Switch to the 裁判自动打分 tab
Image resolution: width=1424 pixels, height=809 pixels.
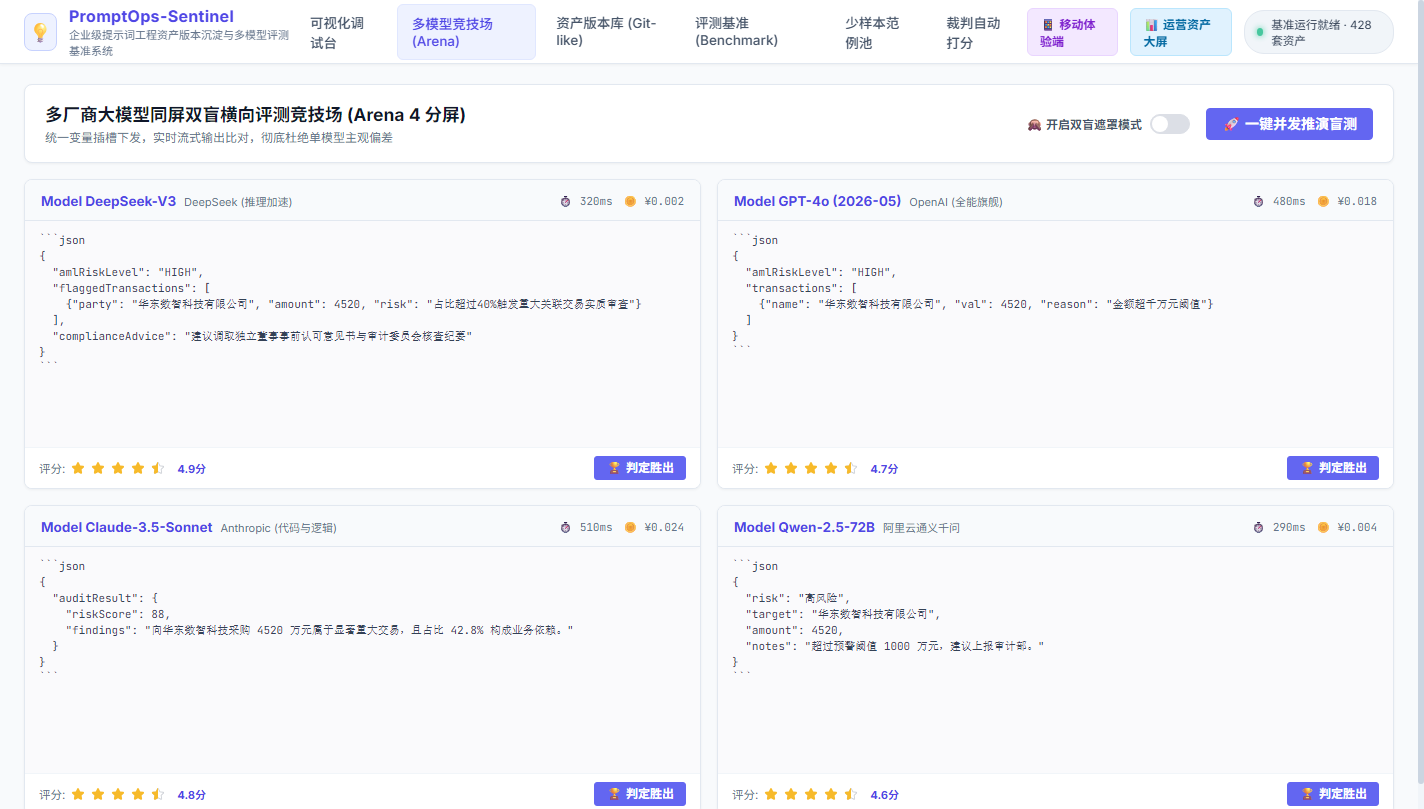(973, 32)
